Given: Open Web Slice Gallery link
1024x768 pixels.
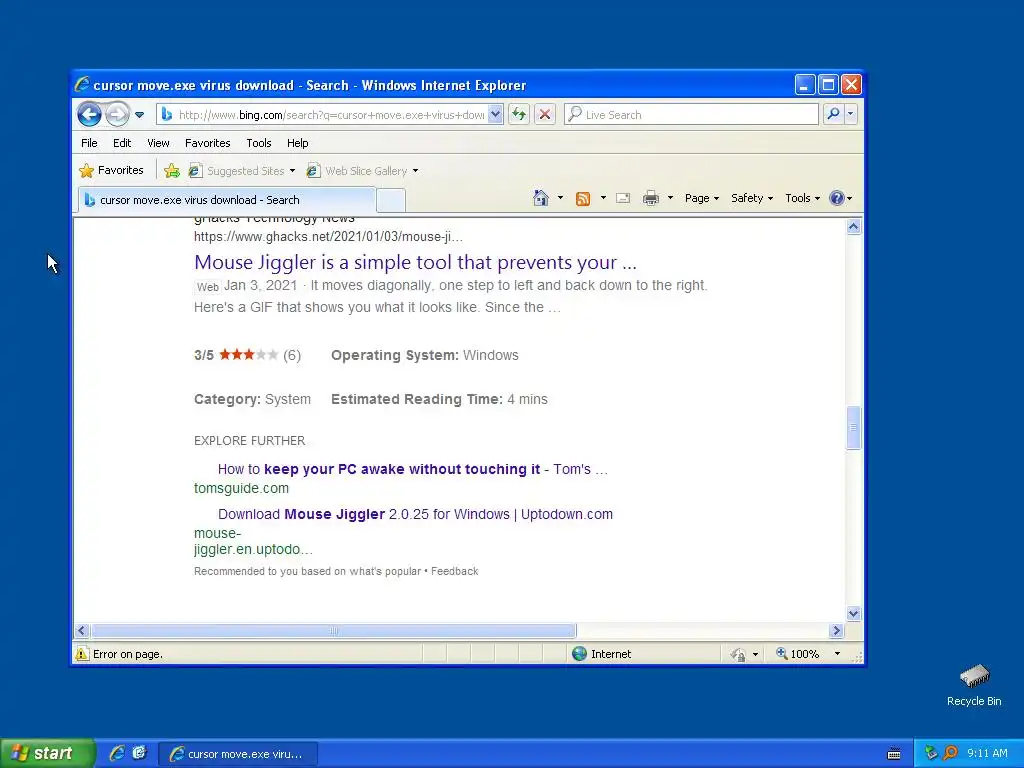Looking at the screenshot, I should (358, 170).
